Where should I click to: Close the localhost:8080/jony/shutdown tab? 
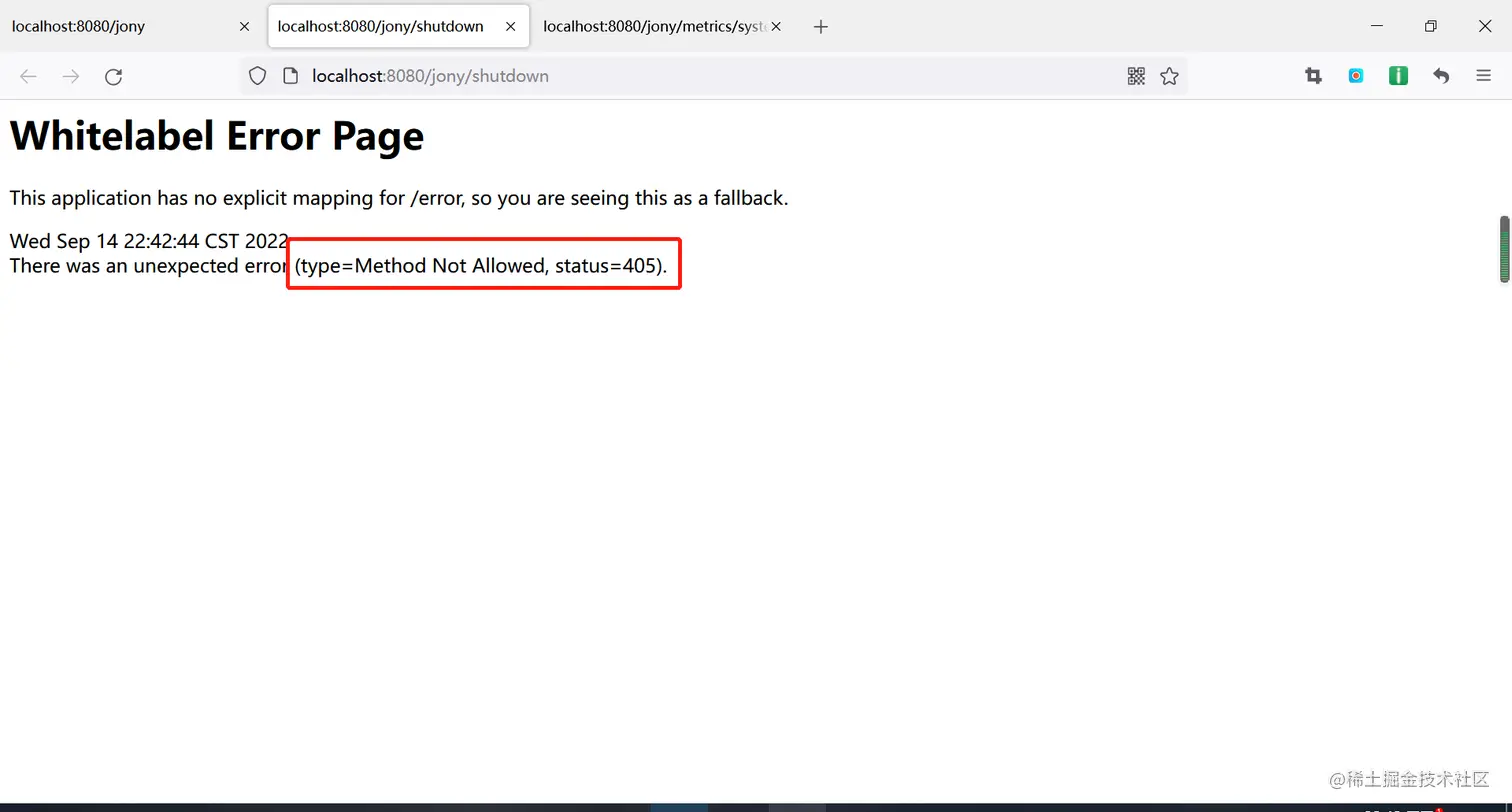pos(511,27)
